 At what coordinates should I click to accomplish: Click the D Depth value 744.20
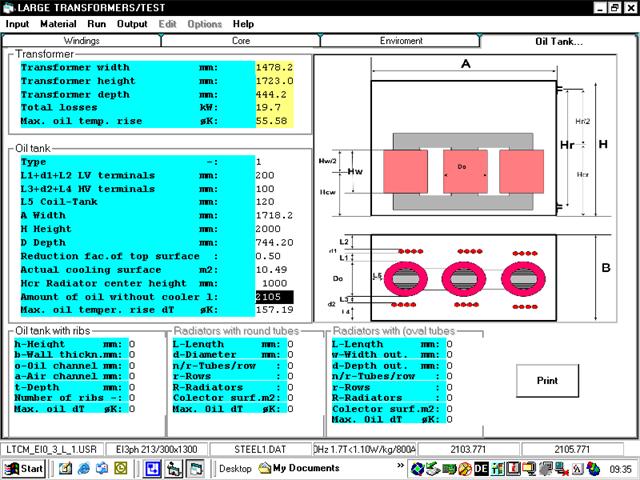click(274, 242)
